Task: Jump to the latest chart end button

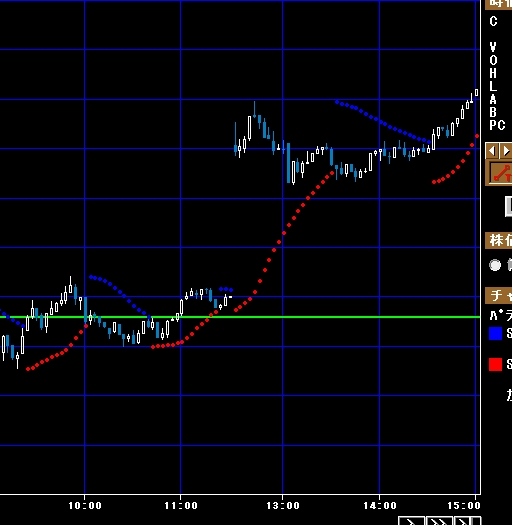Action: coord(466,521)
